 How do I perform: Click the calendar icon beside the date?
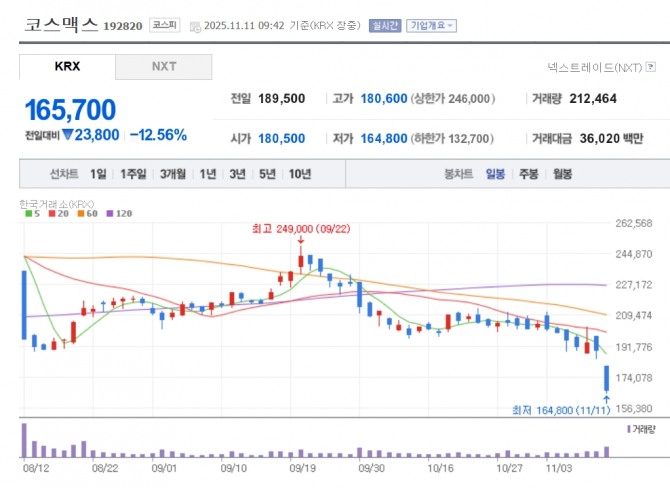pos(195,26)
